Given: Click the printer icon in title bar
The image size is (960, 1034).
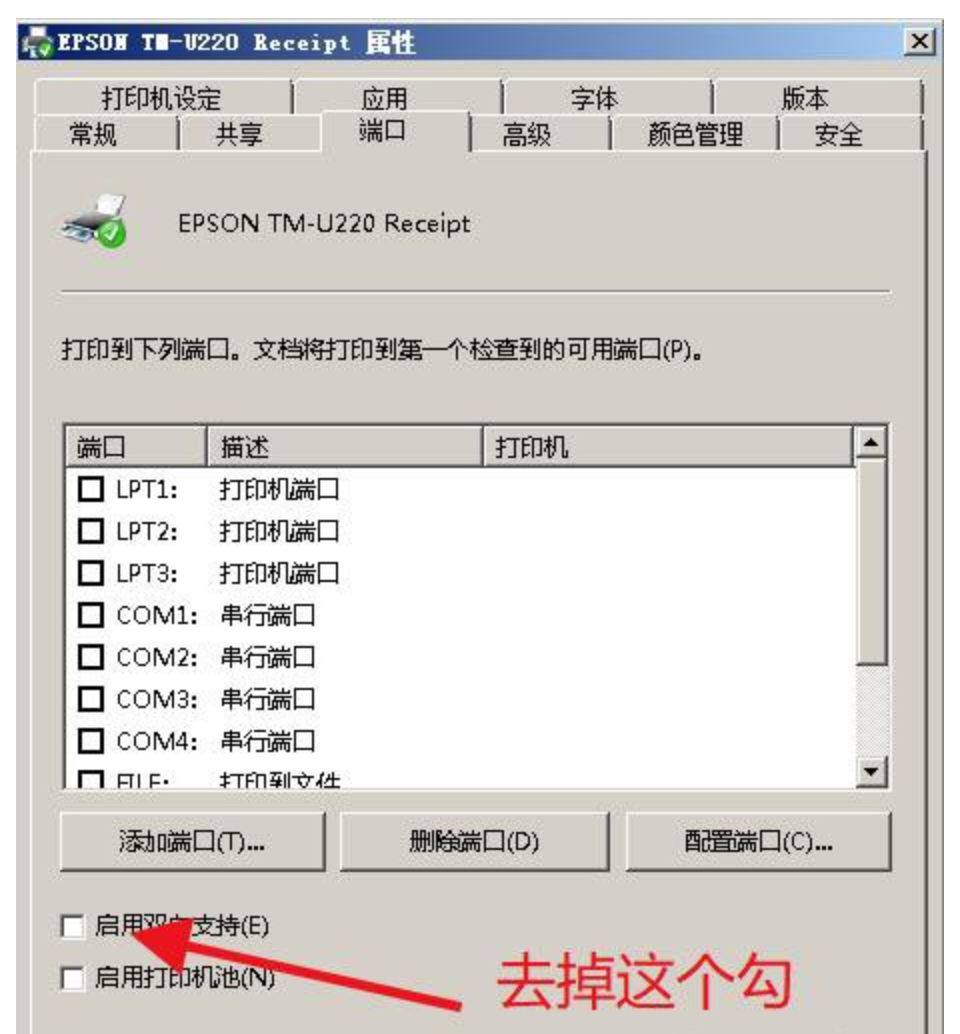Looking at the screenshot, I should (x=37, y=42).
